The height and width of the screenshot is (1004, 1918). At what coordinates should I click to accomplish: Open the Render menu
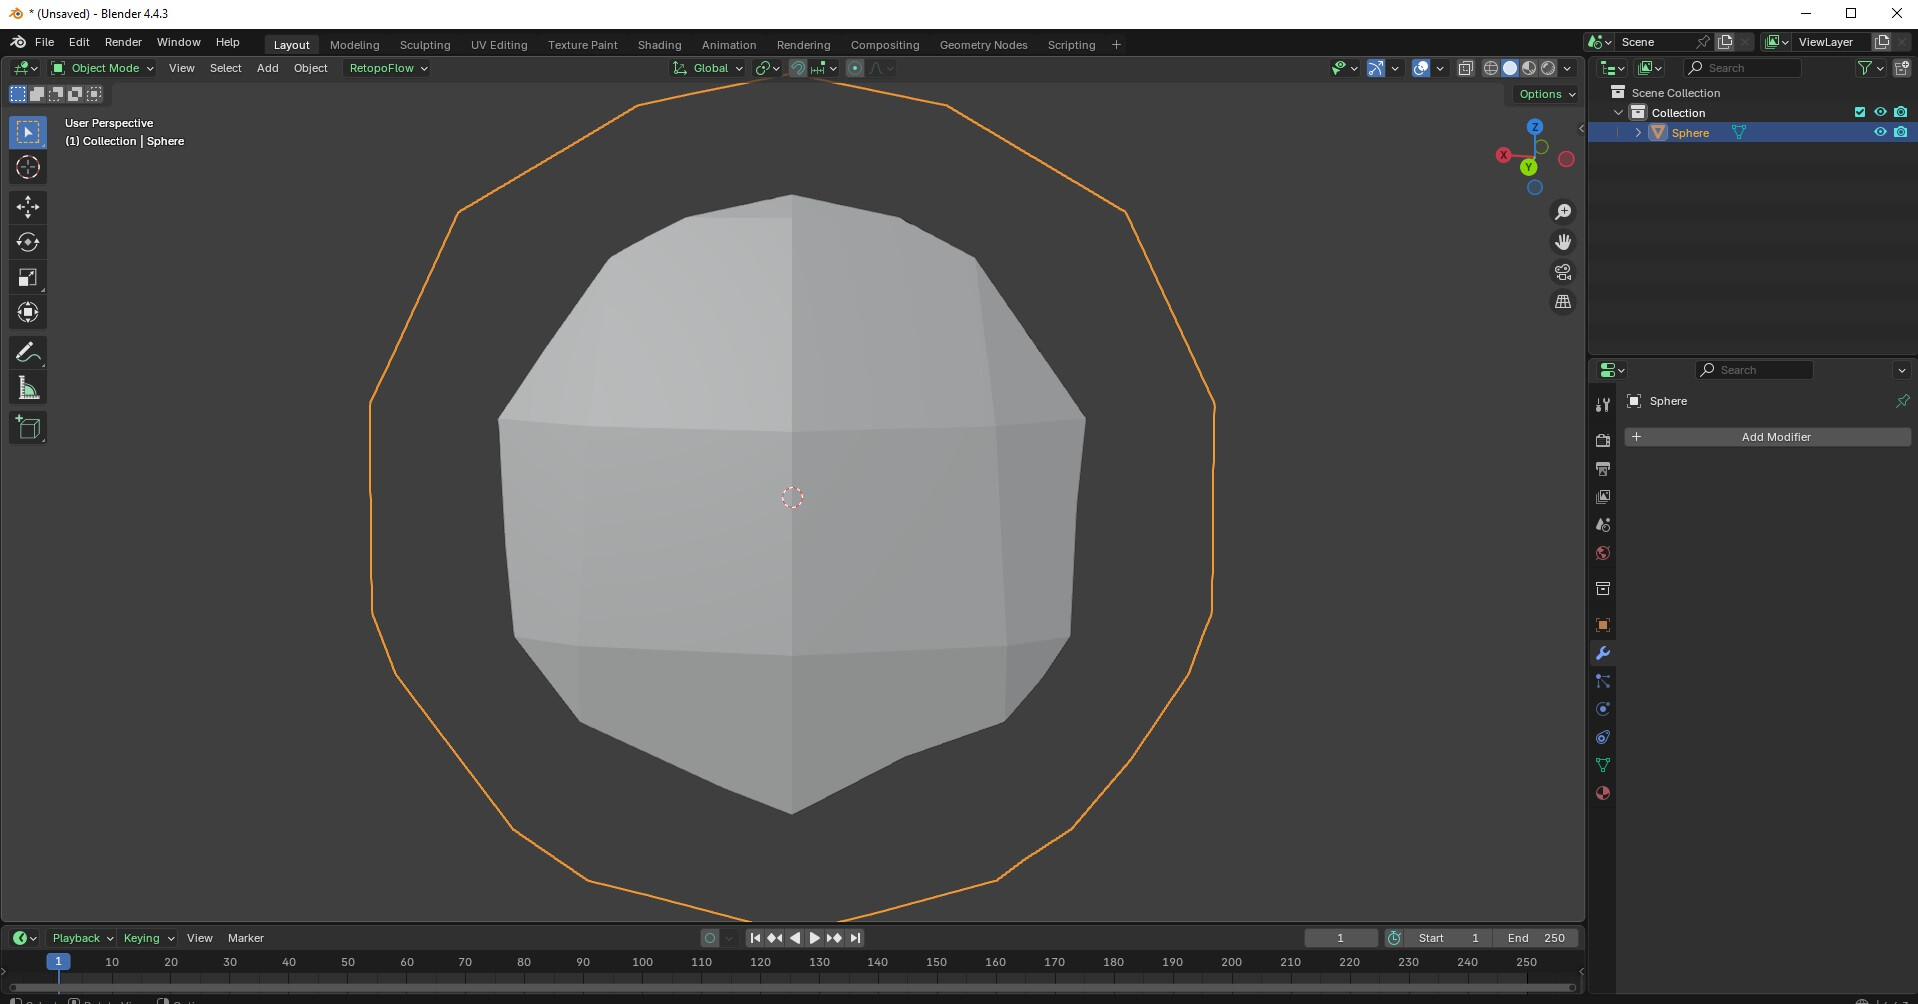(x=123, y=42)
